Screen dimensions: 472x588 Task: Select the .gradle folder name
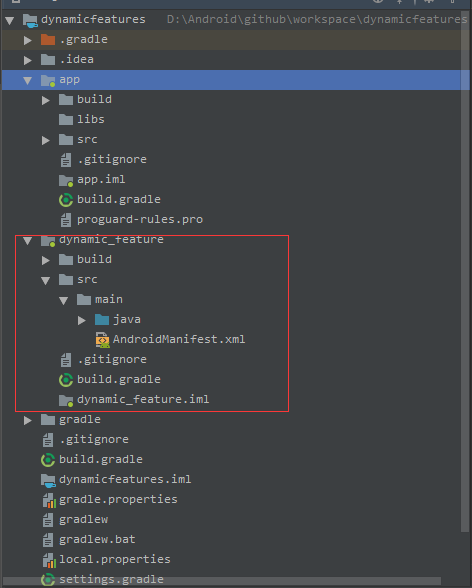(x=84, y=39)
